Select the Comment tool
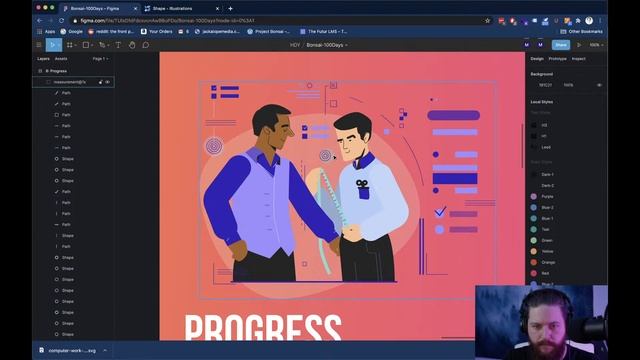 click(x=146, y=45)
